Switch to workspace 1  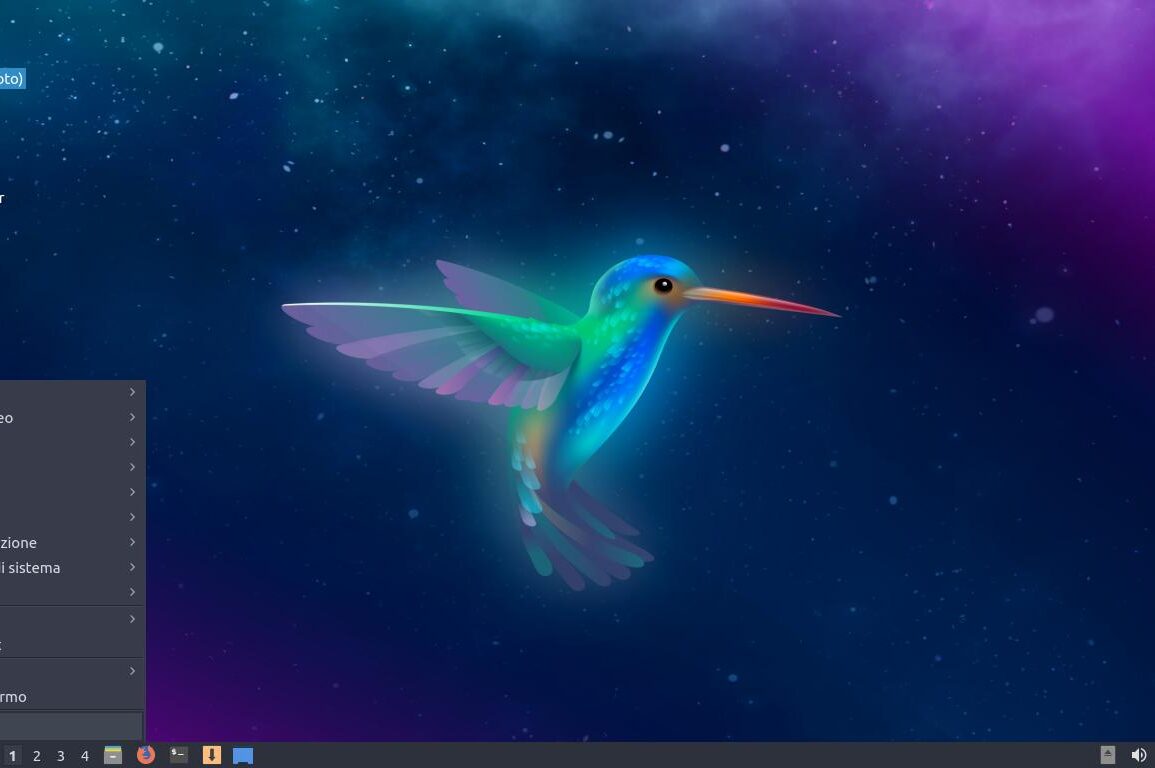coord(13,756)
